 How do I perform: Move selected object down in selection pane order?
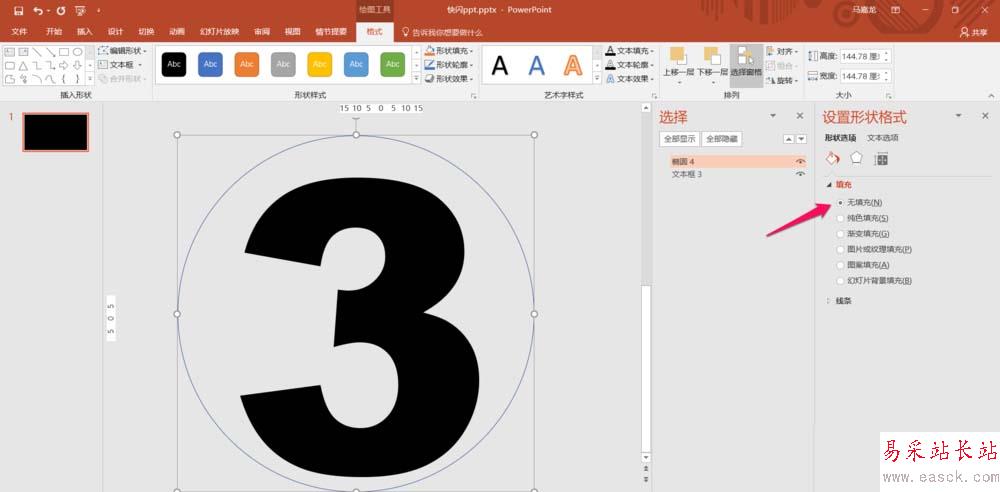pos(801,138)
